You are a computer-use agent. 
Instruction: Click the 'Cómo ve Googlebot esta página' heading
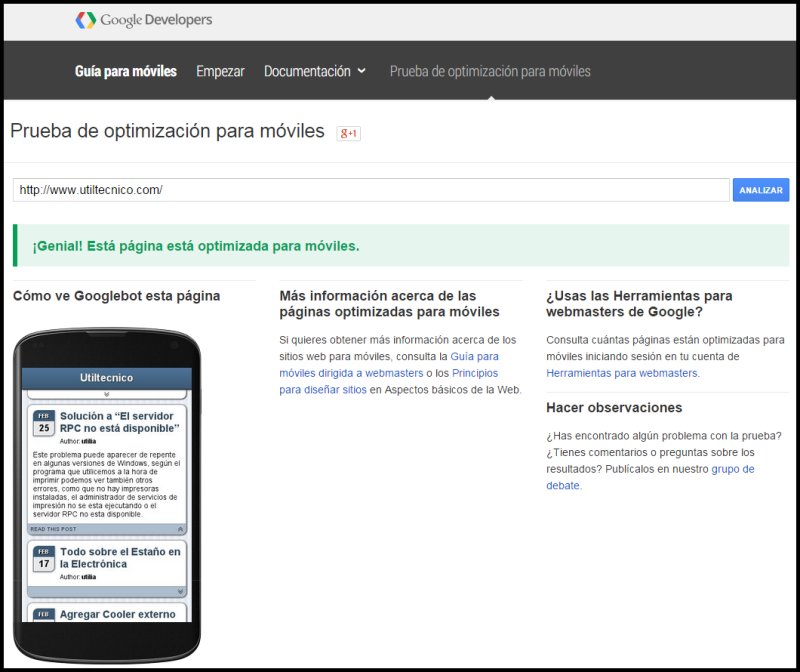click(x=116, y=296)
